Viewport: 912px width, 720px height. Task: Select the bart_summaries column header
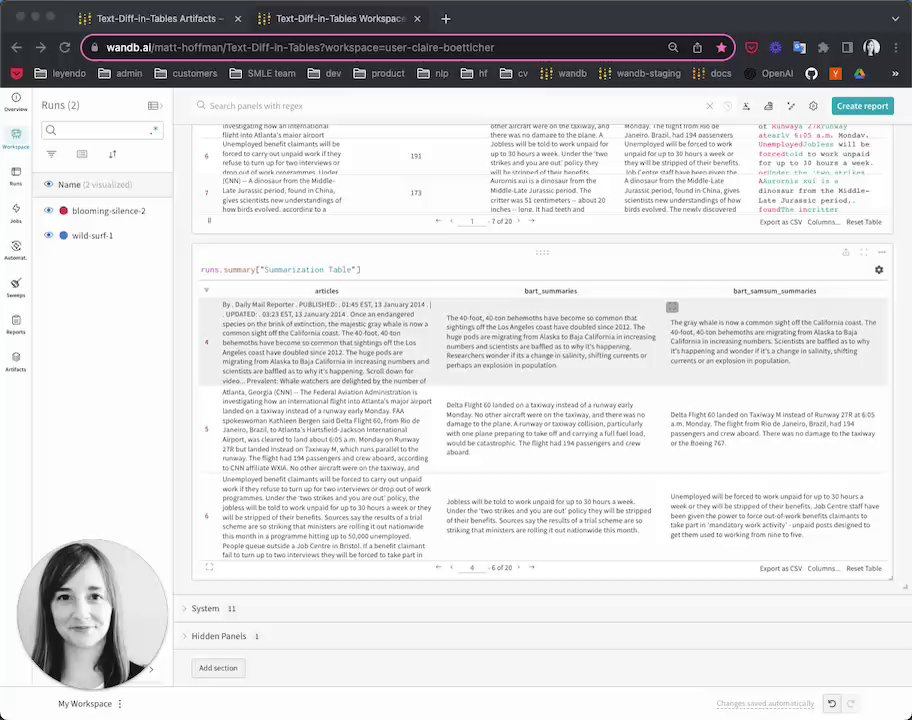pos(551,291)
